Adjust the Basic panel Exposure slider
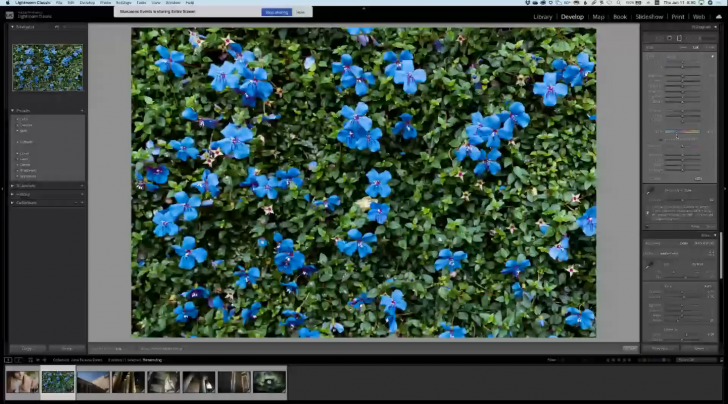 coord(682,292)
